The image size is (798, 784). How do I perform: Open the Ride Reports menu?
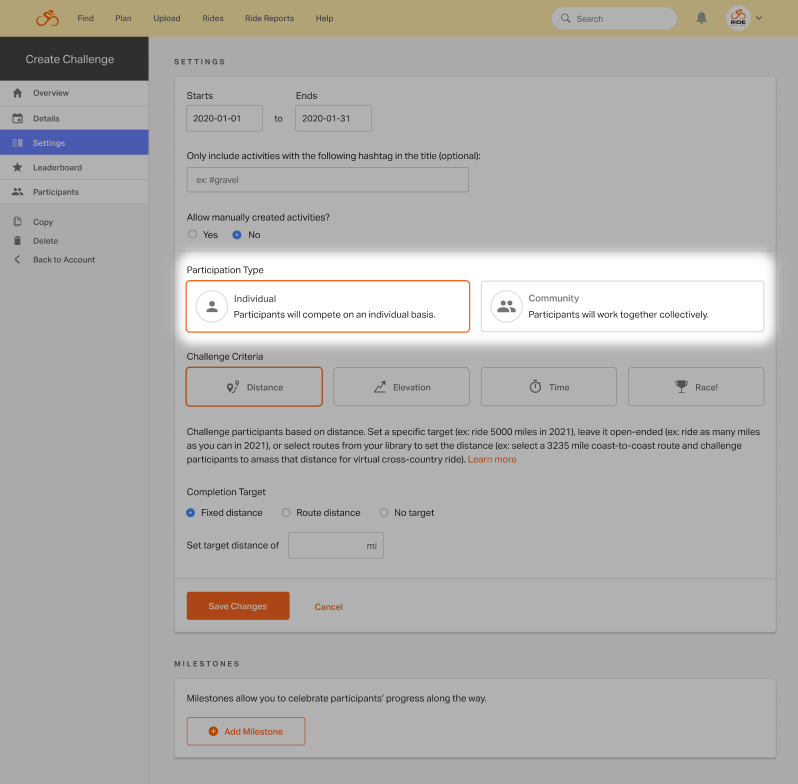269,18
